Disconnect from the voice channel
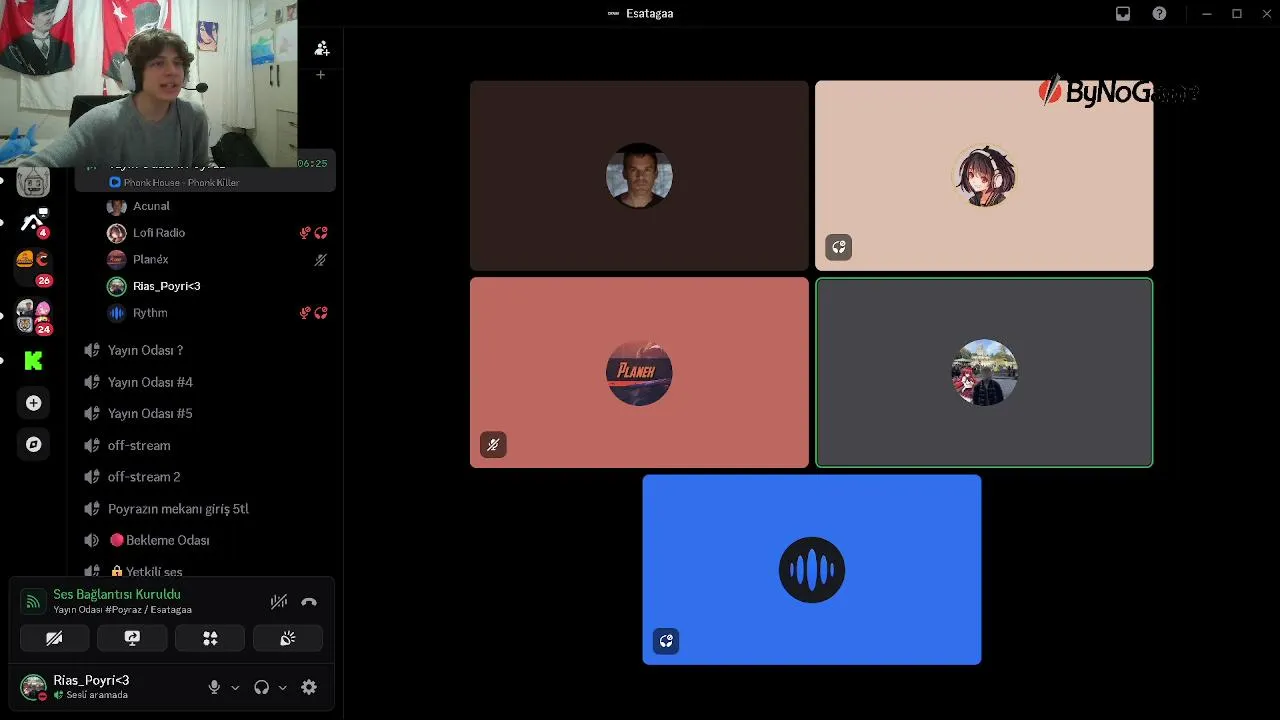Screen dimensions: 1280x720 coord(309,601)
